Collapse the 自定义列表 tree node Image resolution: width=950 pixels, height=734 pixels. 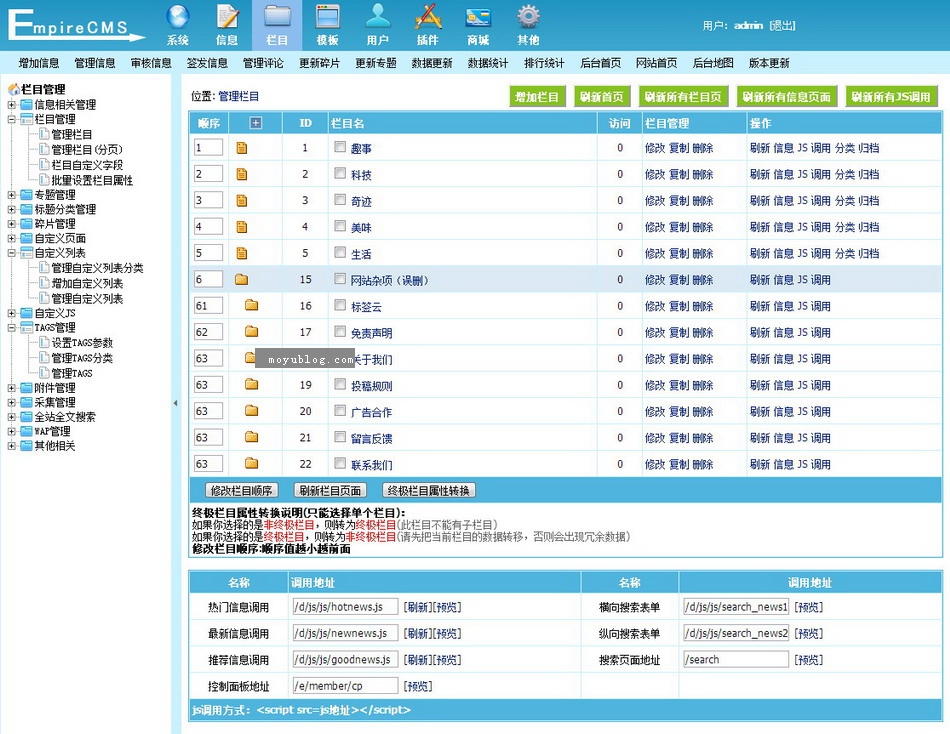(12, 253)
